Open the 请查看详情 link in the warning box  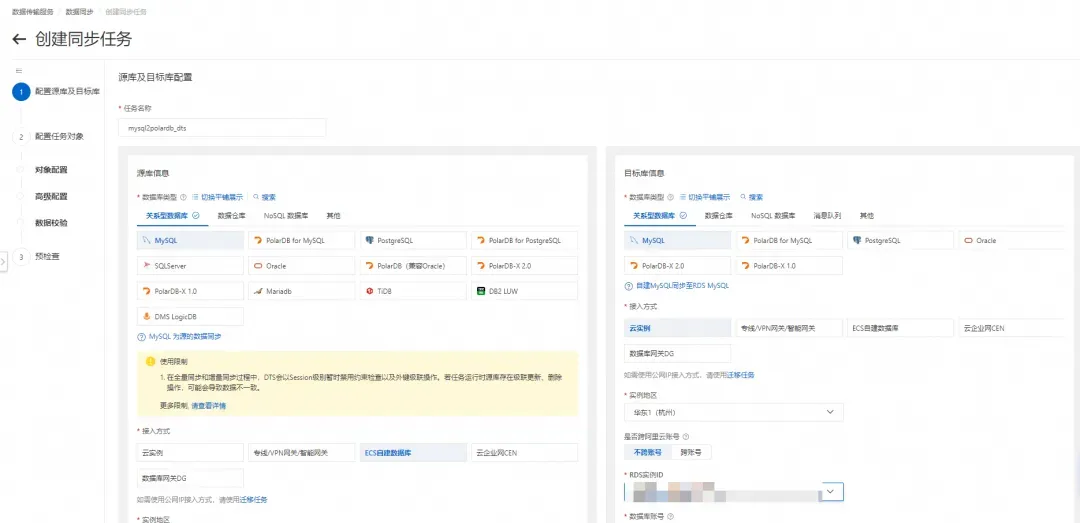pos(208,406)
